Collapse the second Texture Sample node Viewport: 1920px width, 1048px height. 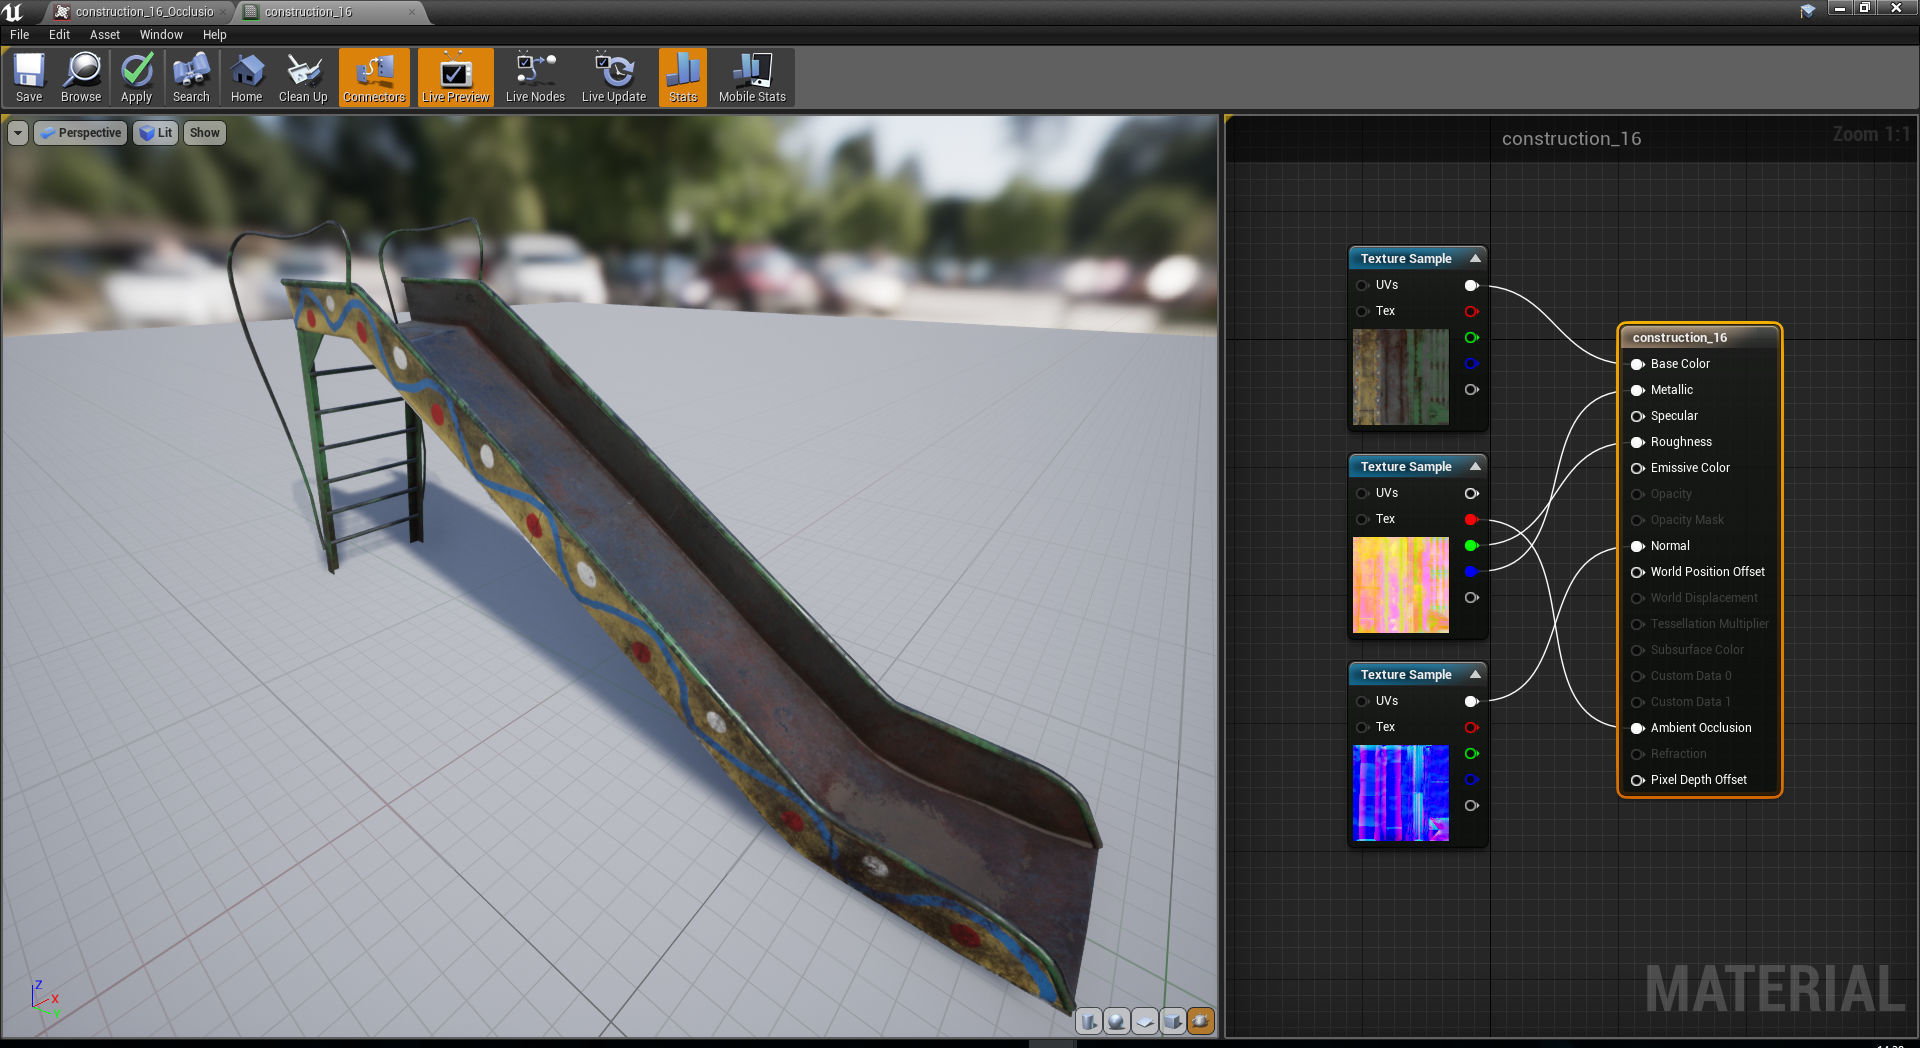click(x=1475, y=466)
